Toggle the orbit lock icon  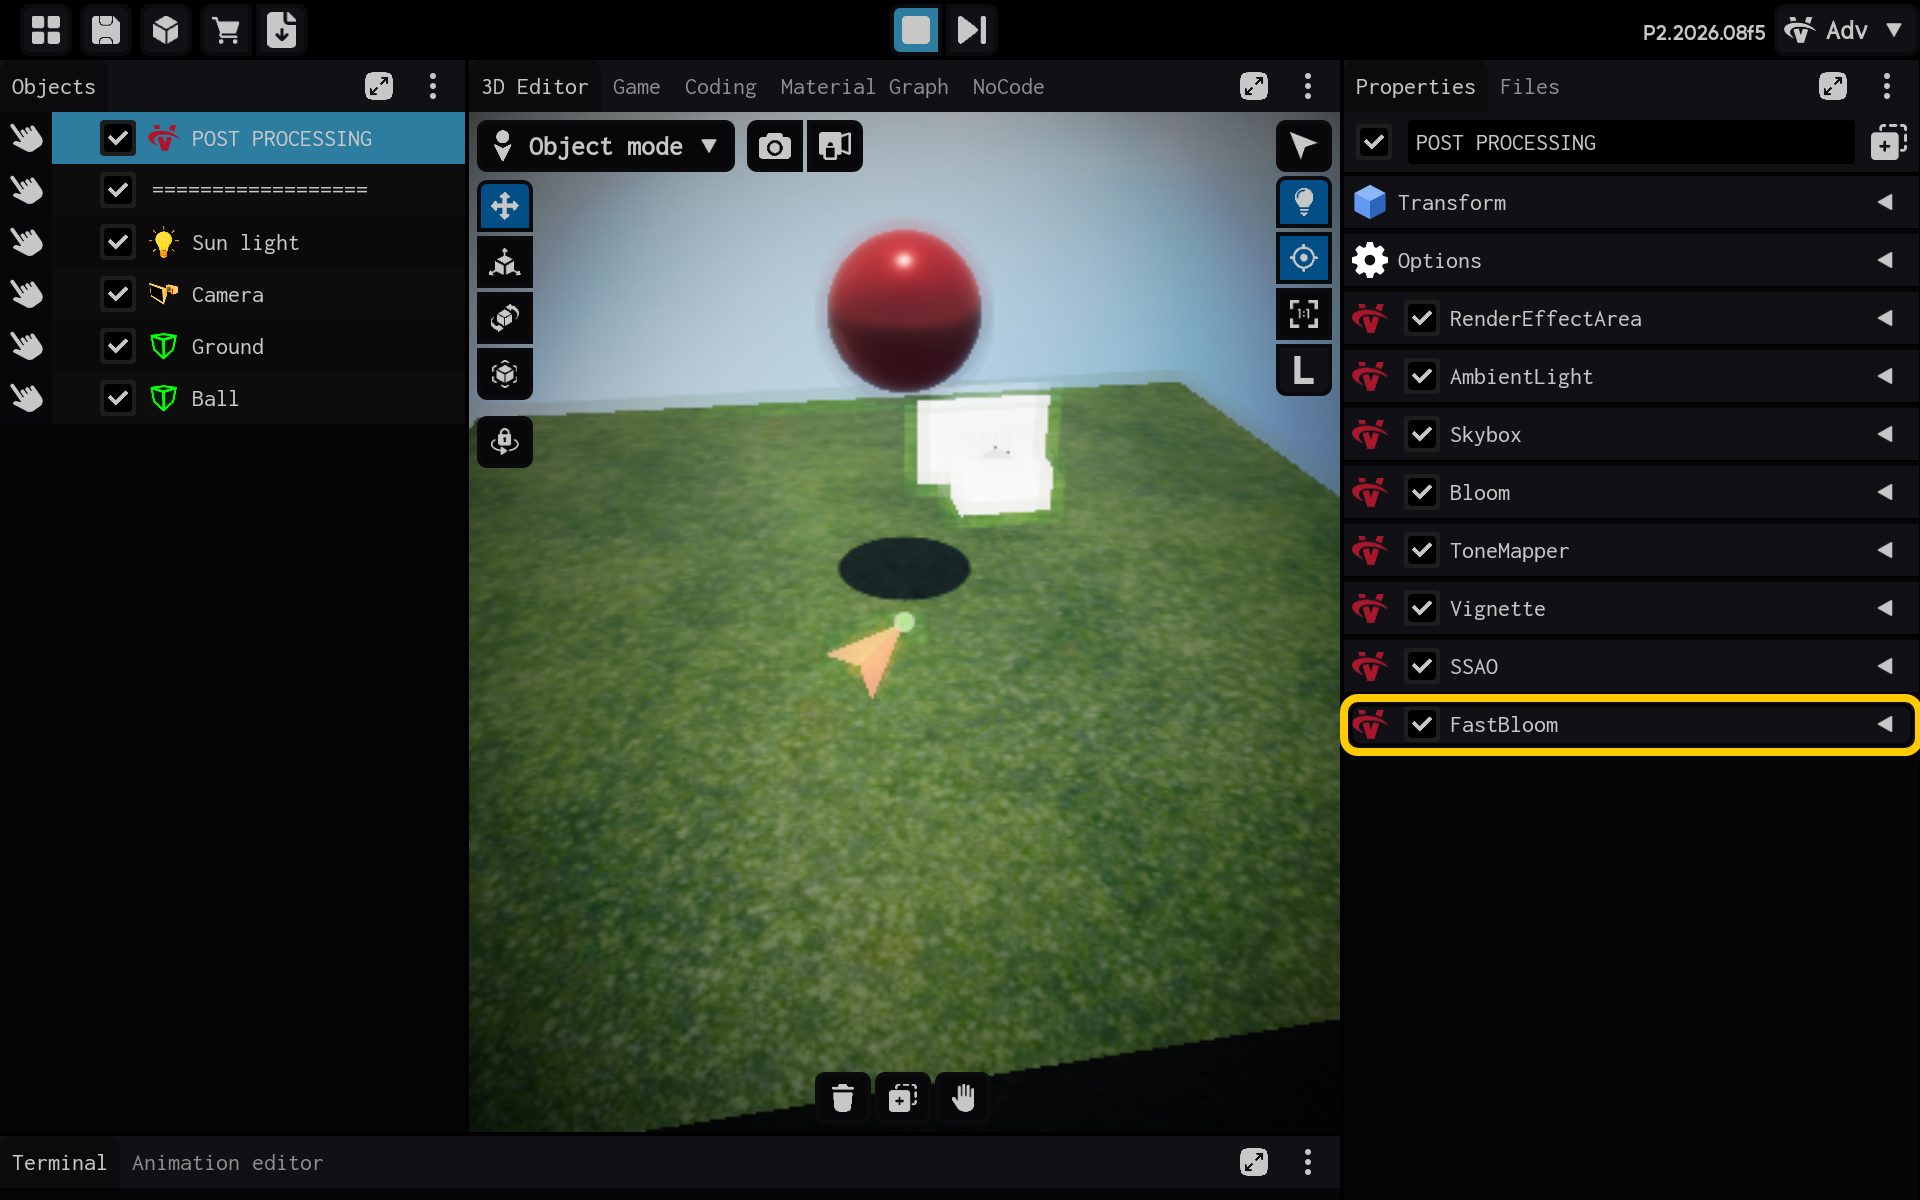click(505, 442)
